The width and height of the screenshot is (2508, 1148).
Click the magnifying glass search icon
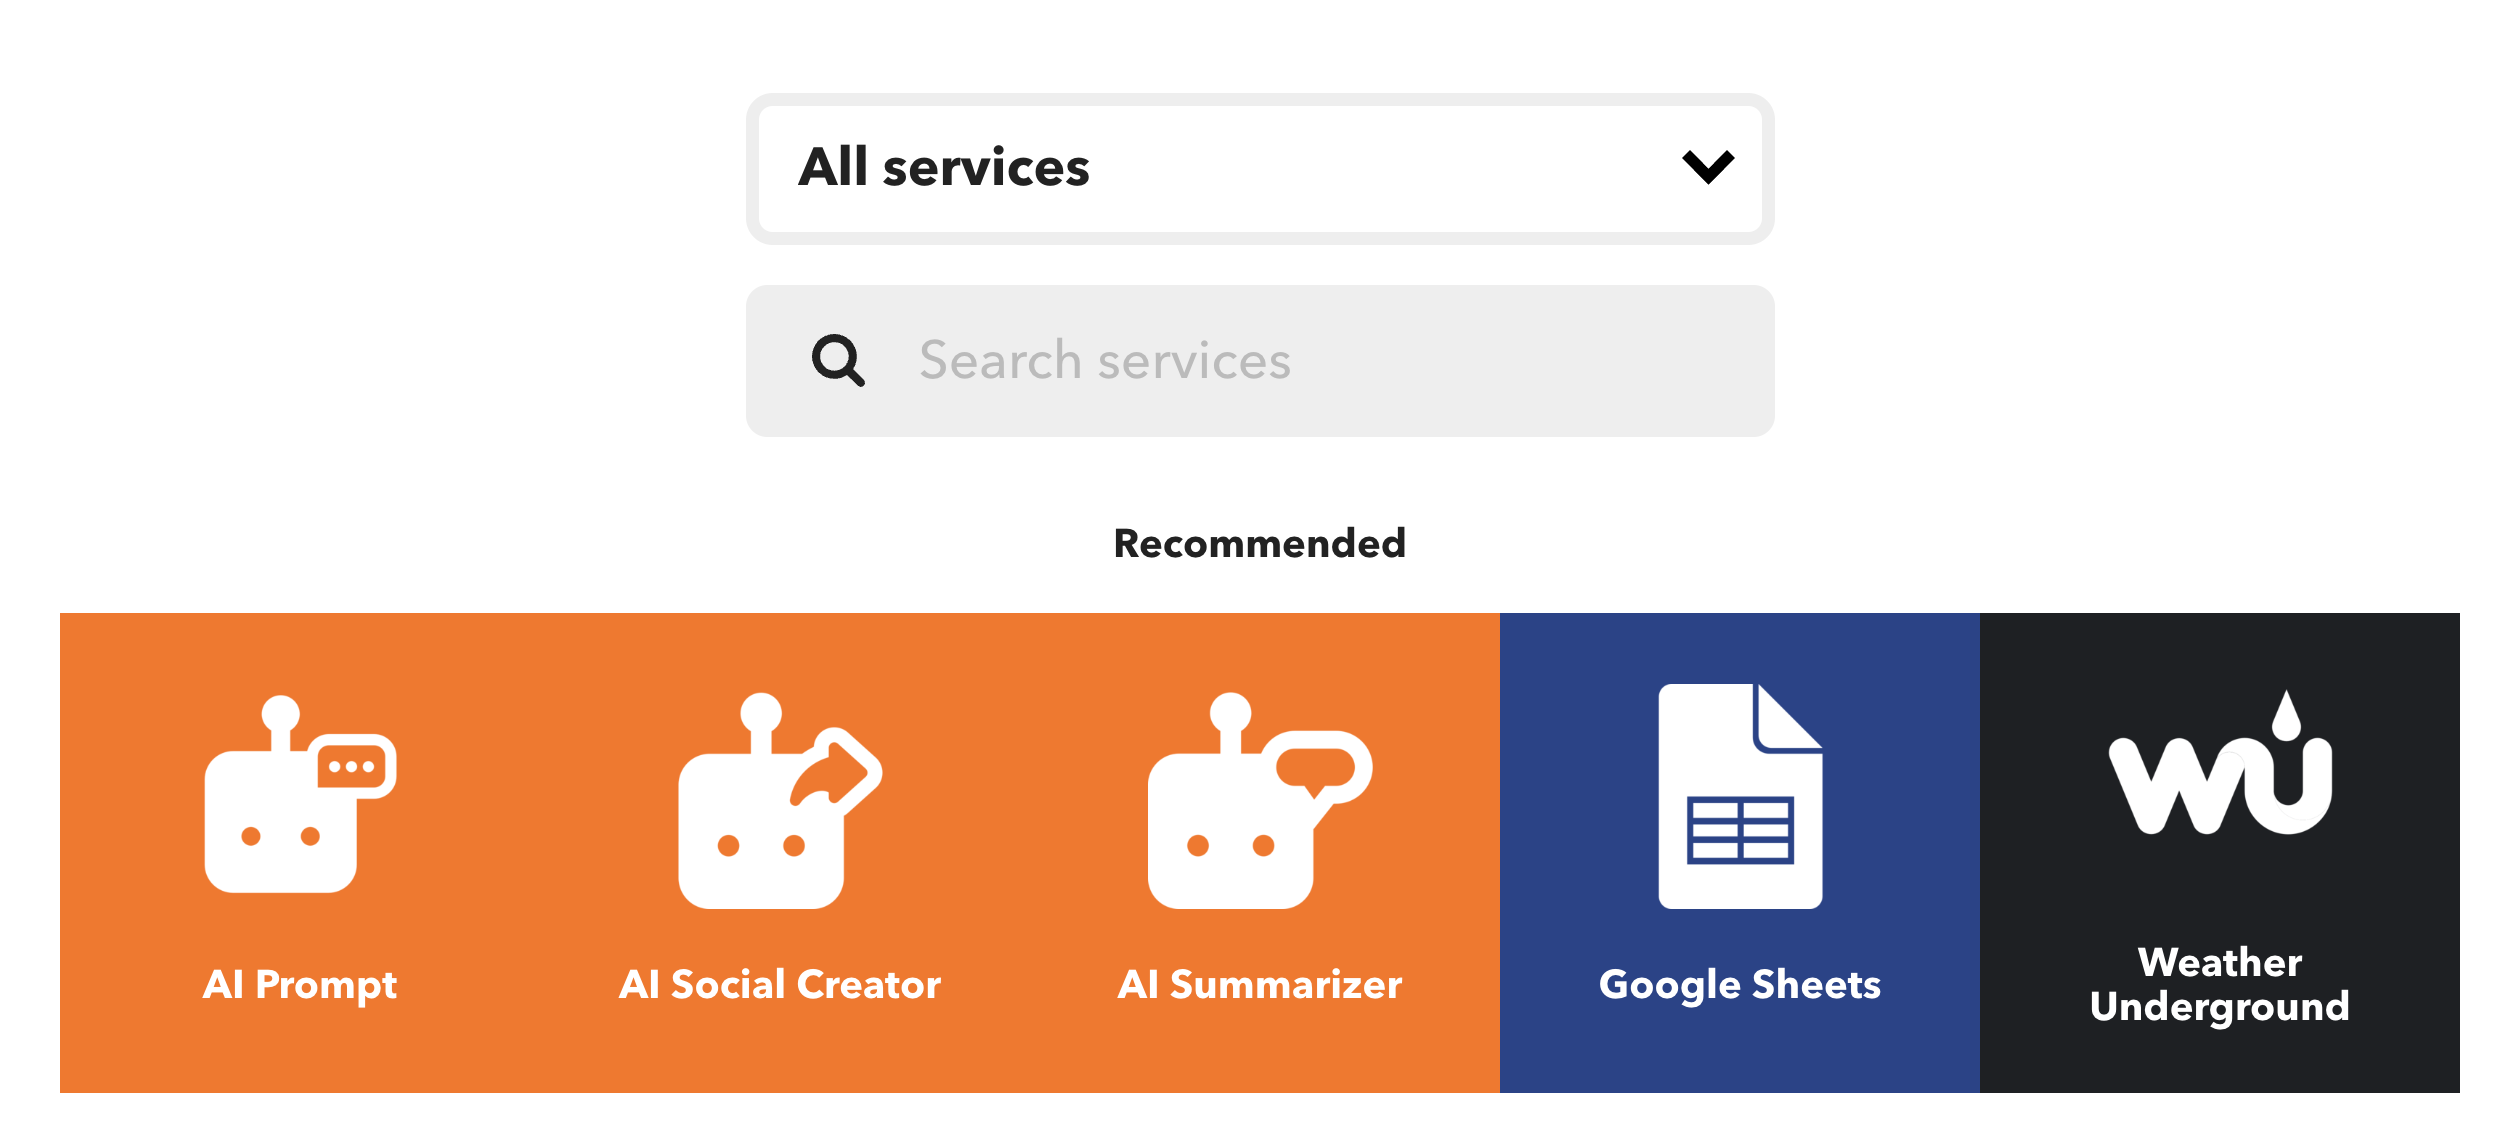tap(838, 360)
